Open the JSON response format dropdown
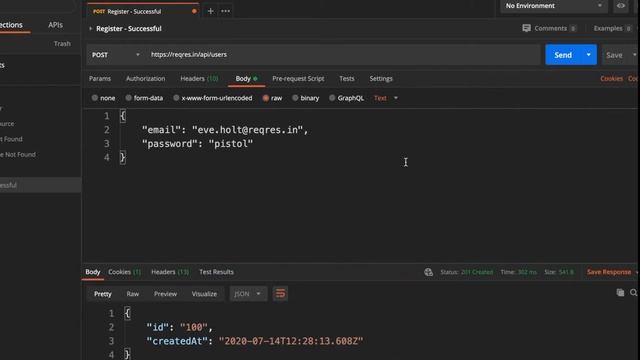The image size is (640, 360). coord(248,293)
